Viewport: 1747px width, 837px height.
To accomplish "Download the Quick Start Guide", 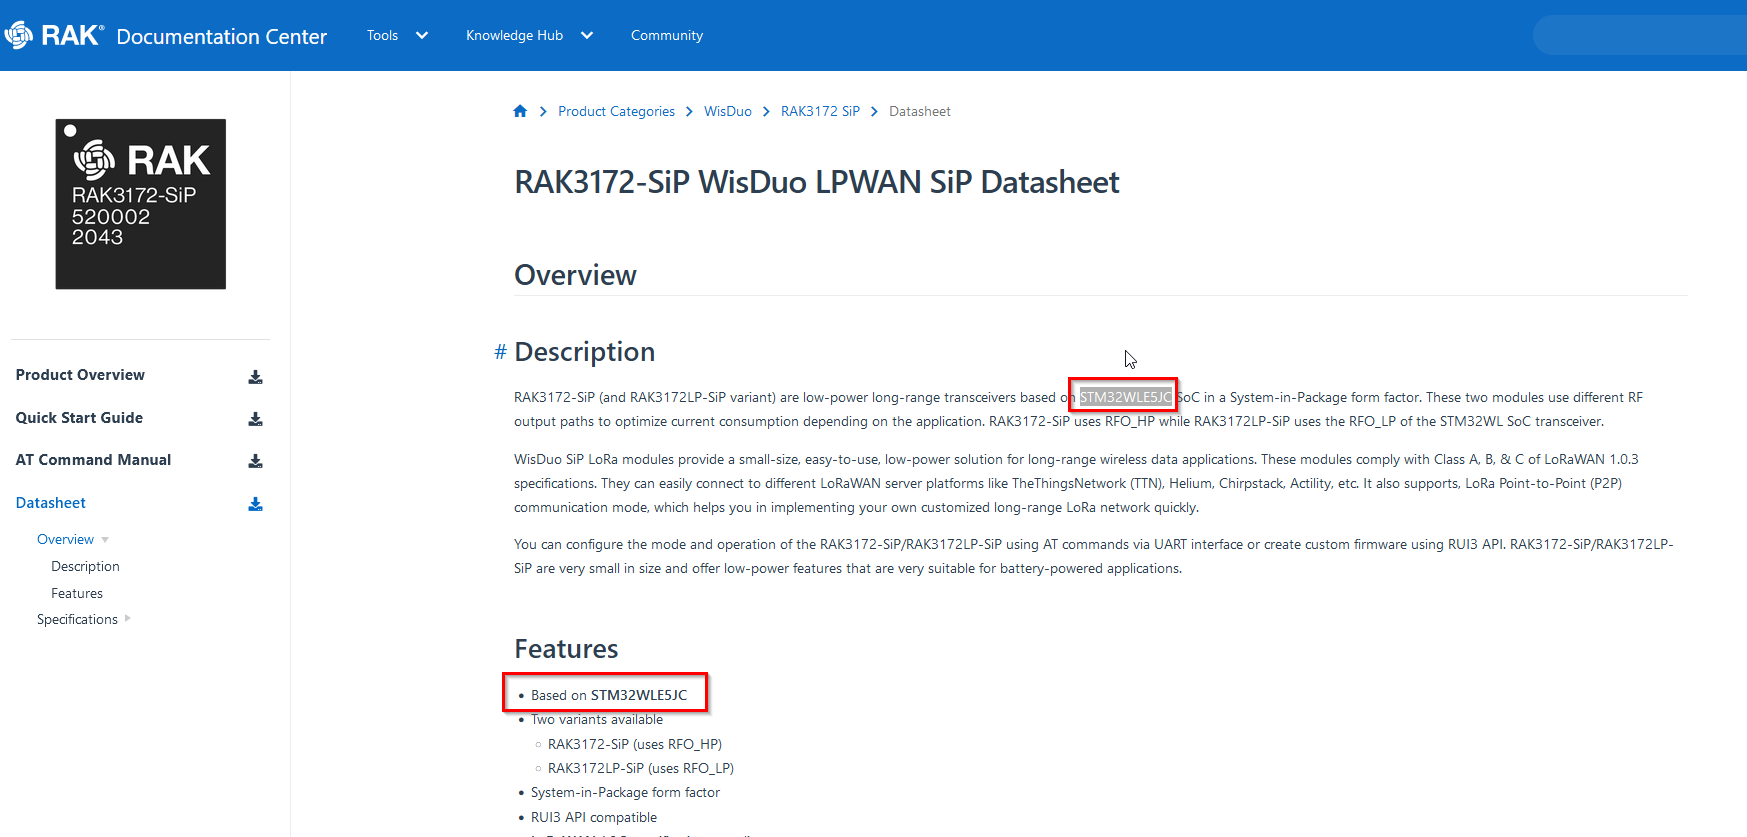I will (255, 419).
